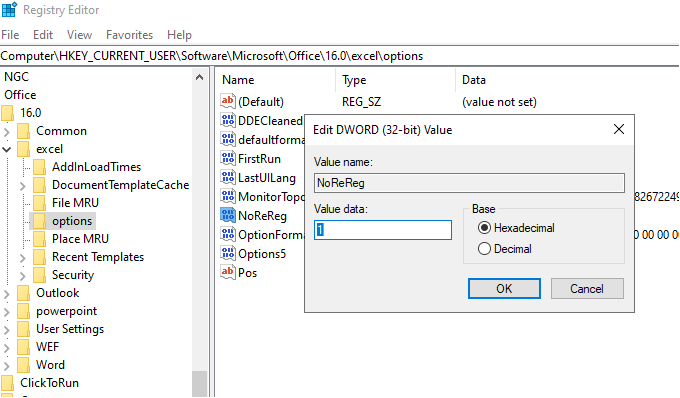
Task: Click the OptionFormat binary value icon
Action: (228, 235)
